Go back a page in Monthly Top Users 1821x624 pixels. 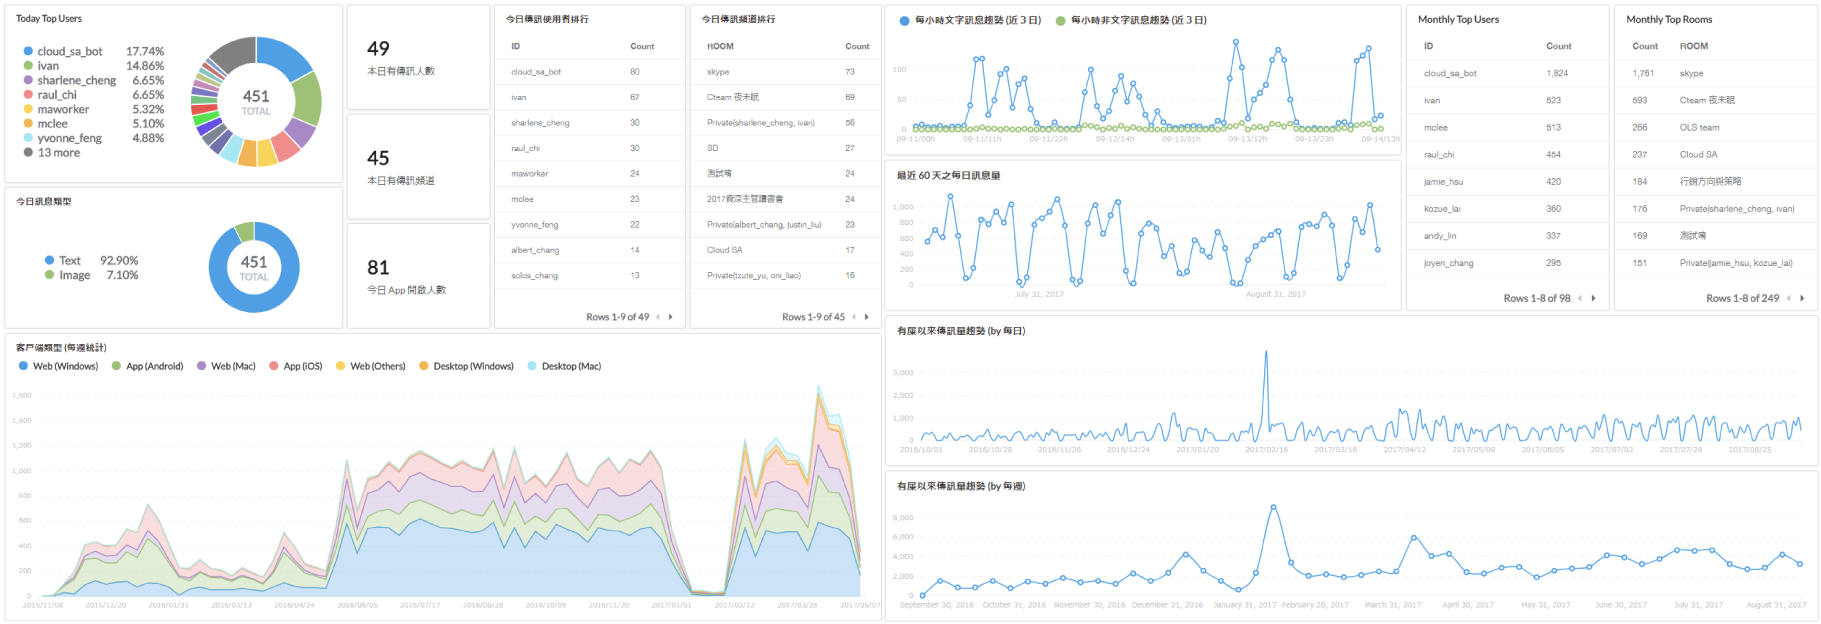1579,298
